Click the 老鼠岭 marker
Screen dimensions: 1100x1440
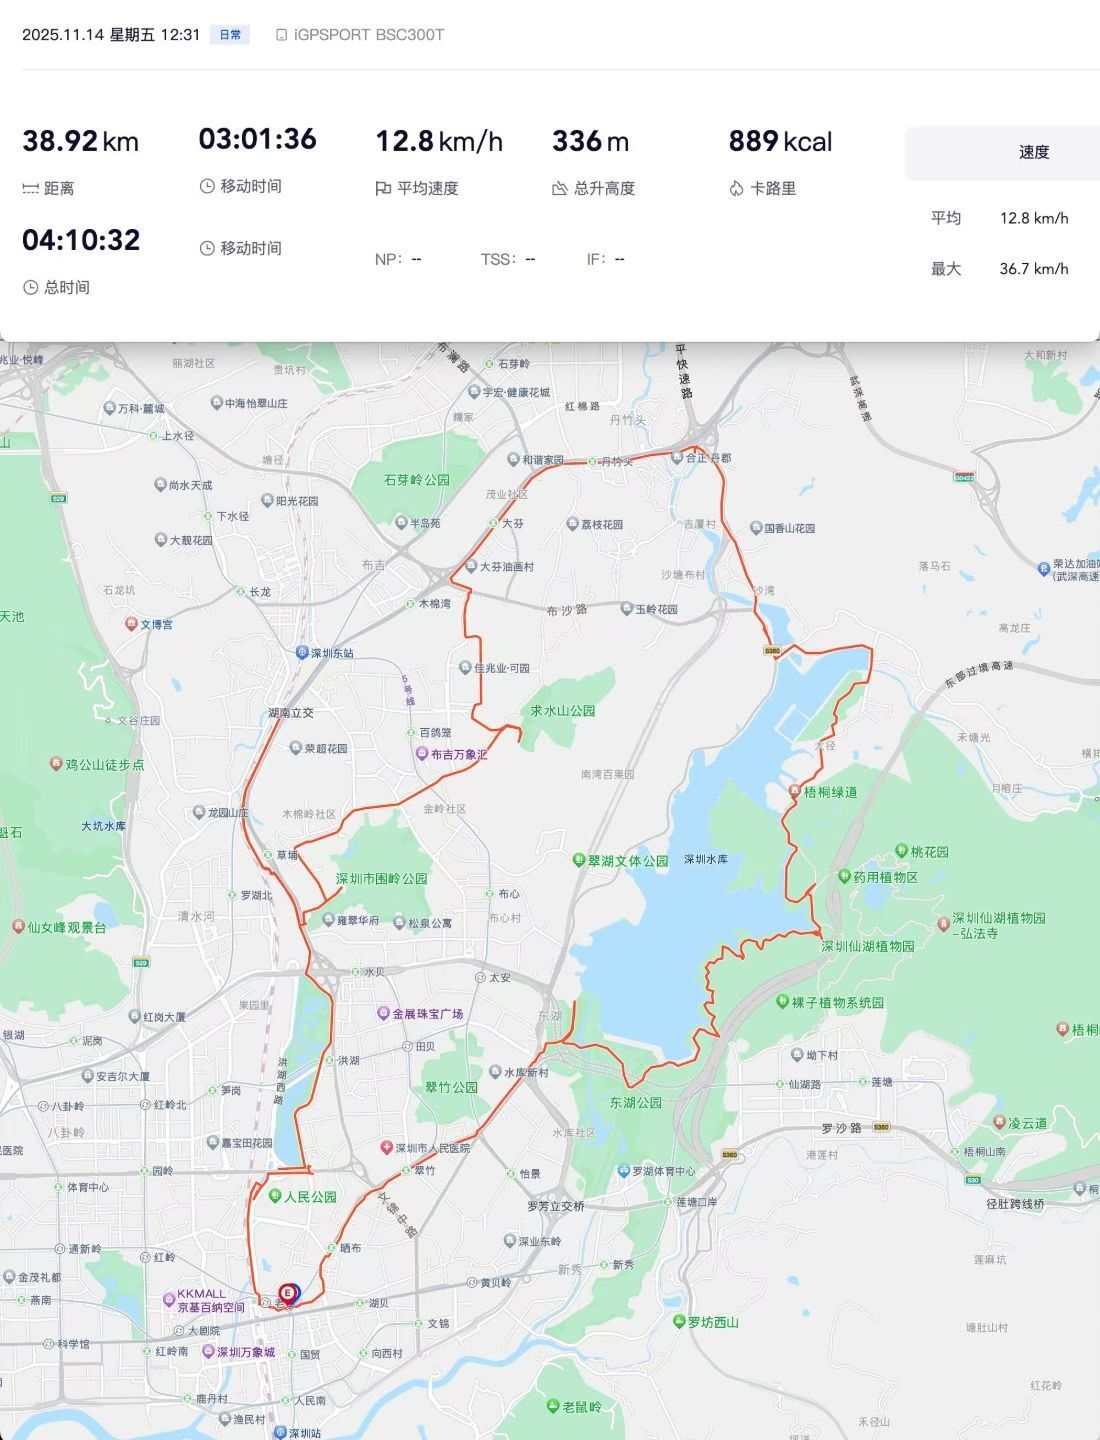tap(553, 1406)
